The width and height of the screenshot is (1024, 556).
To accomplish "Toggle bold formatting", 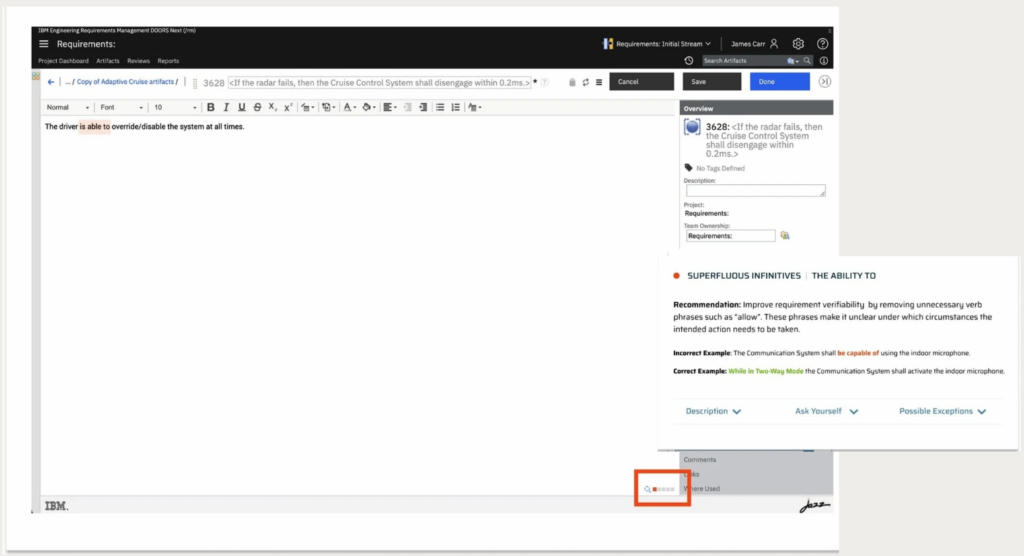I will coord(211,107).
